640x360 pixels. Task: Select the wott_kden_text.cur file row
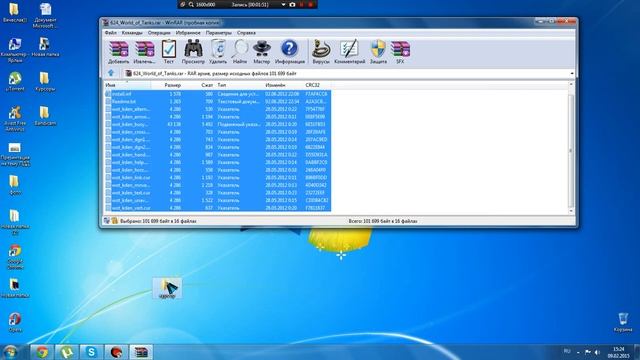point(218,193)
